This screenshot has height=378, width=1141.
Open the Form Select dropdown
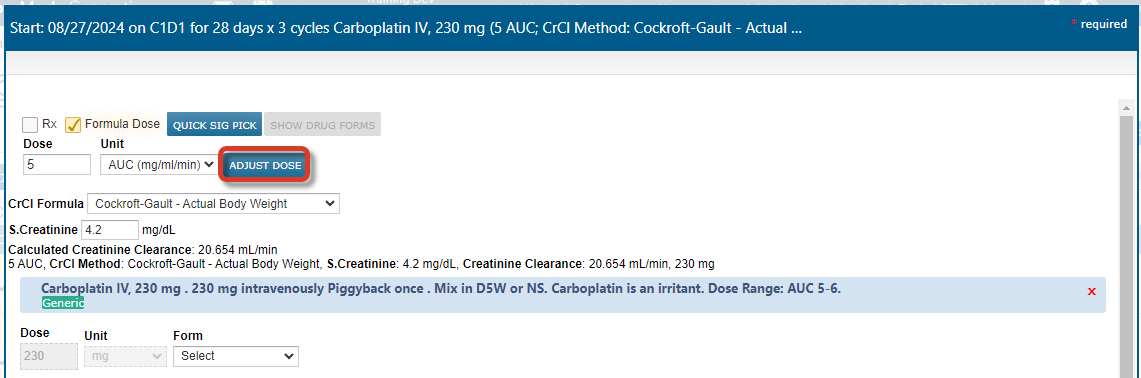click(236, 355)
